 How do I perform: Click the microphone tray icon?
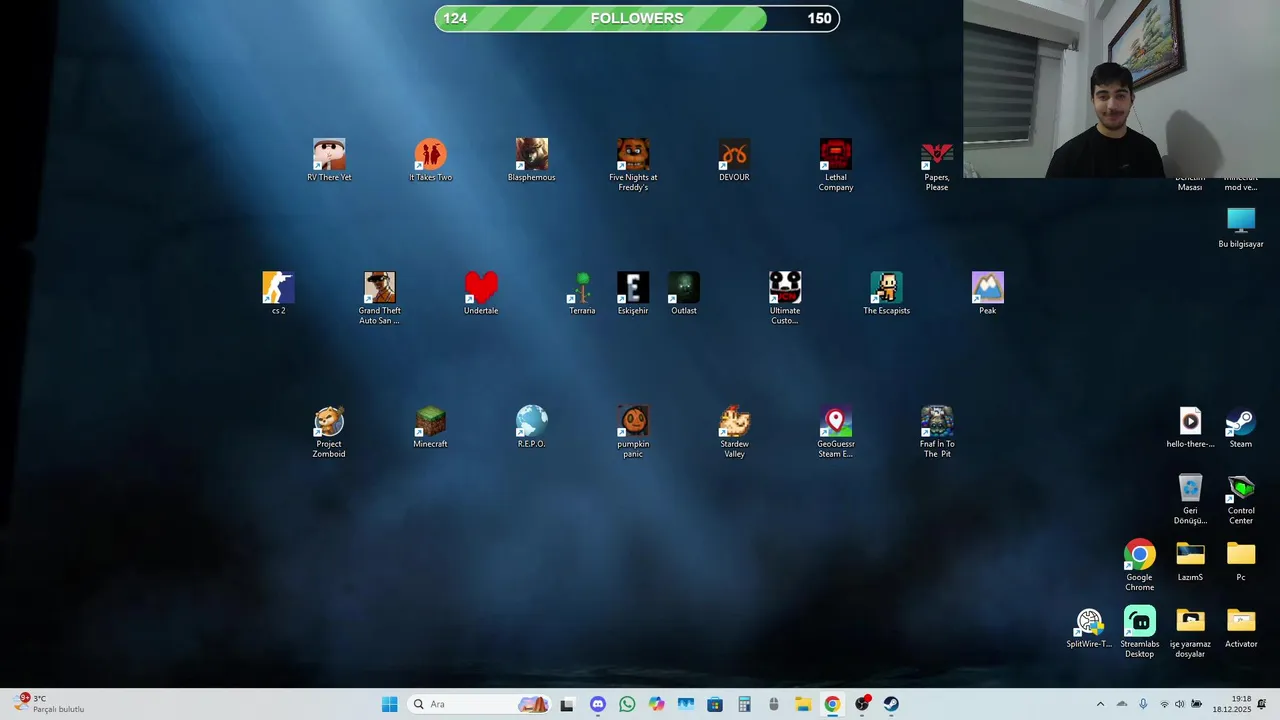click(1143, 704)
